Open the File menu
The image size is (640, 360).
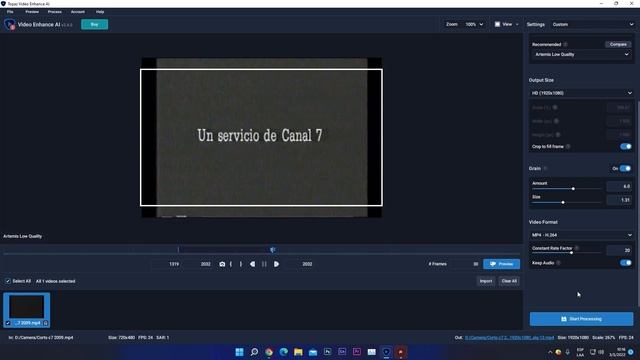(10, 12)
